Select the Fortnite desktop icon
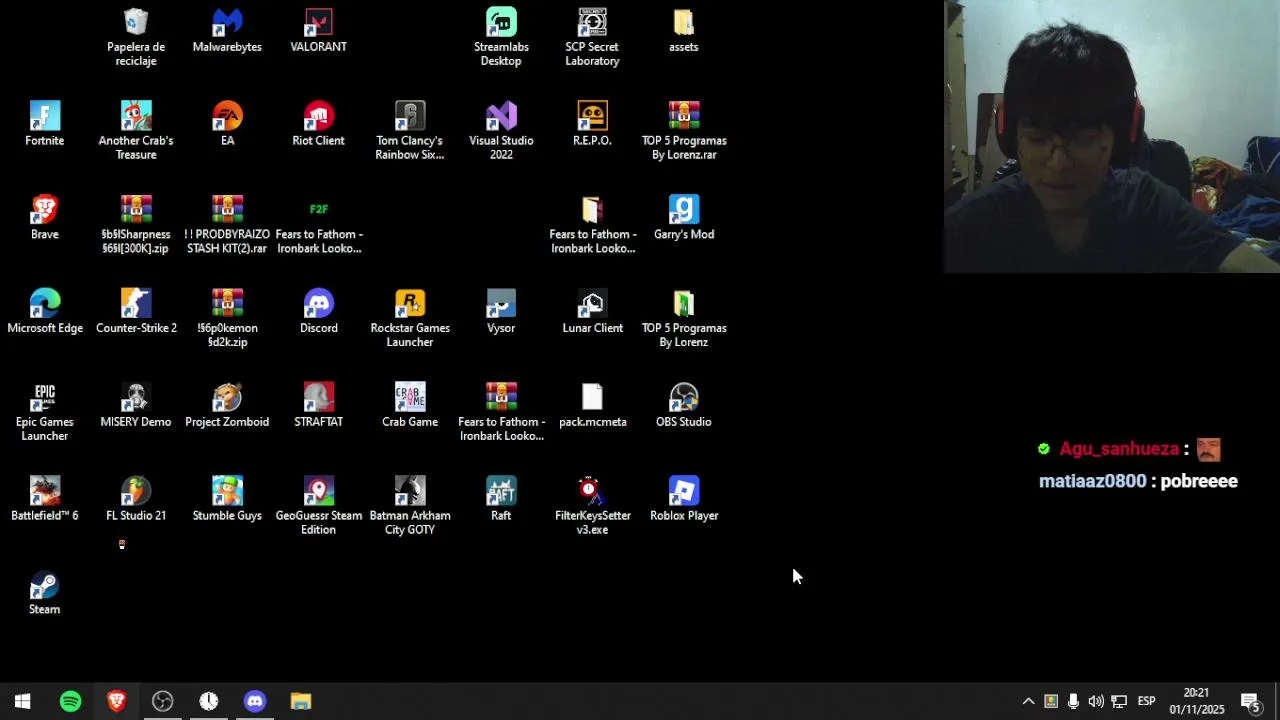 tap(44, 124)
